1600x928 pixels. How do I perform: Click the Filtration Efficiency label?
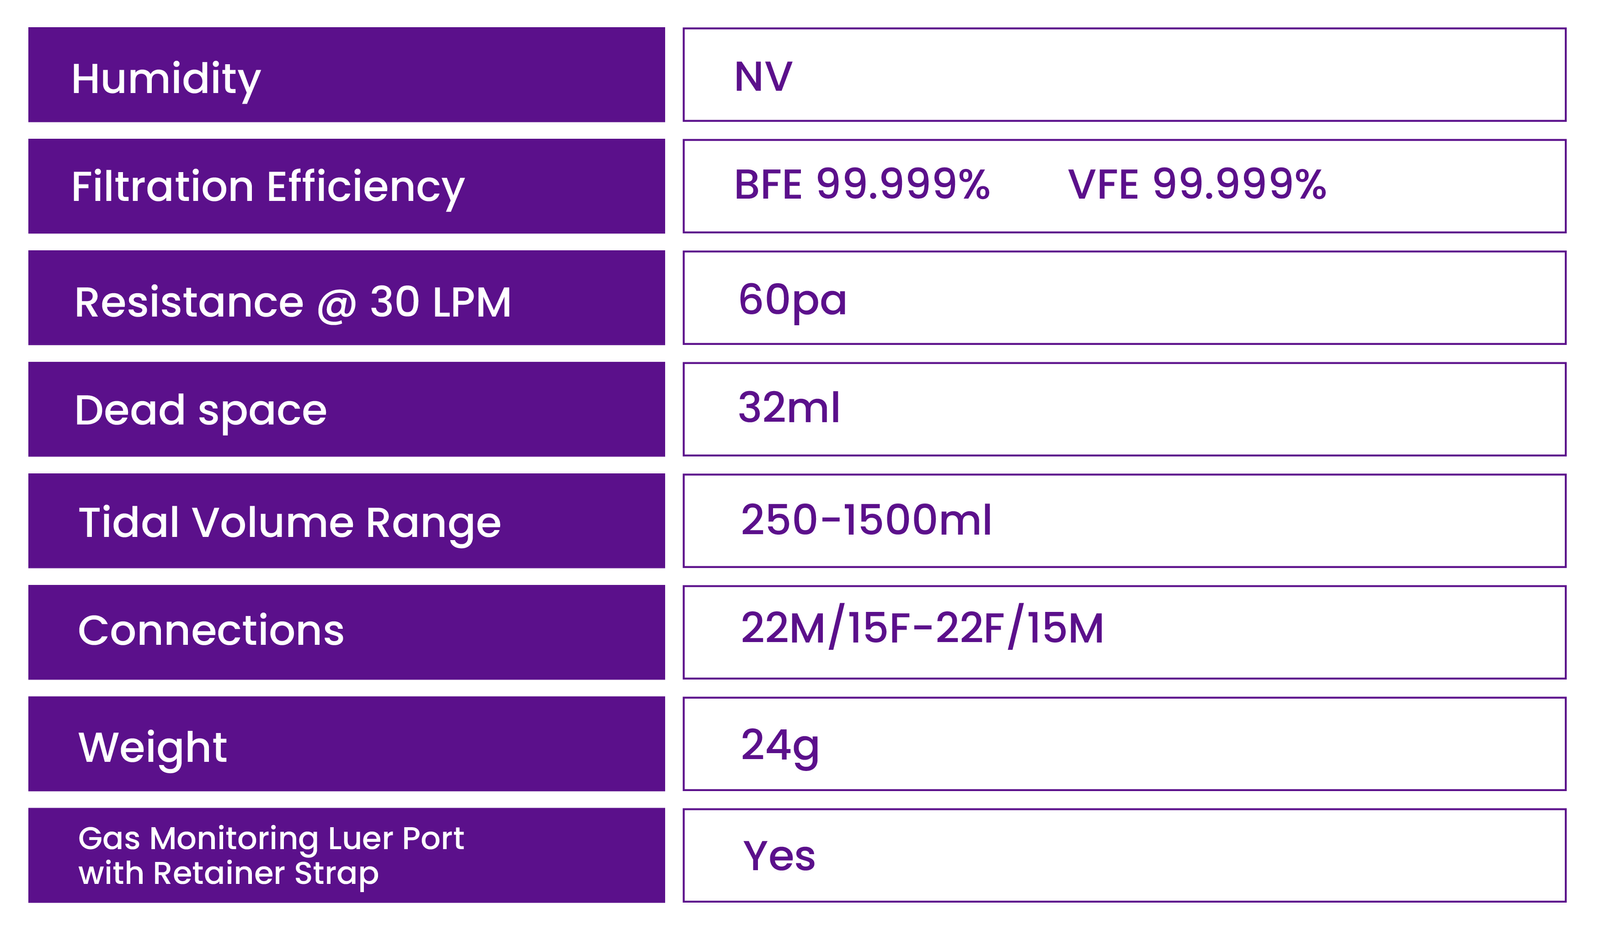pyautogui.click(x=268, y=187)
